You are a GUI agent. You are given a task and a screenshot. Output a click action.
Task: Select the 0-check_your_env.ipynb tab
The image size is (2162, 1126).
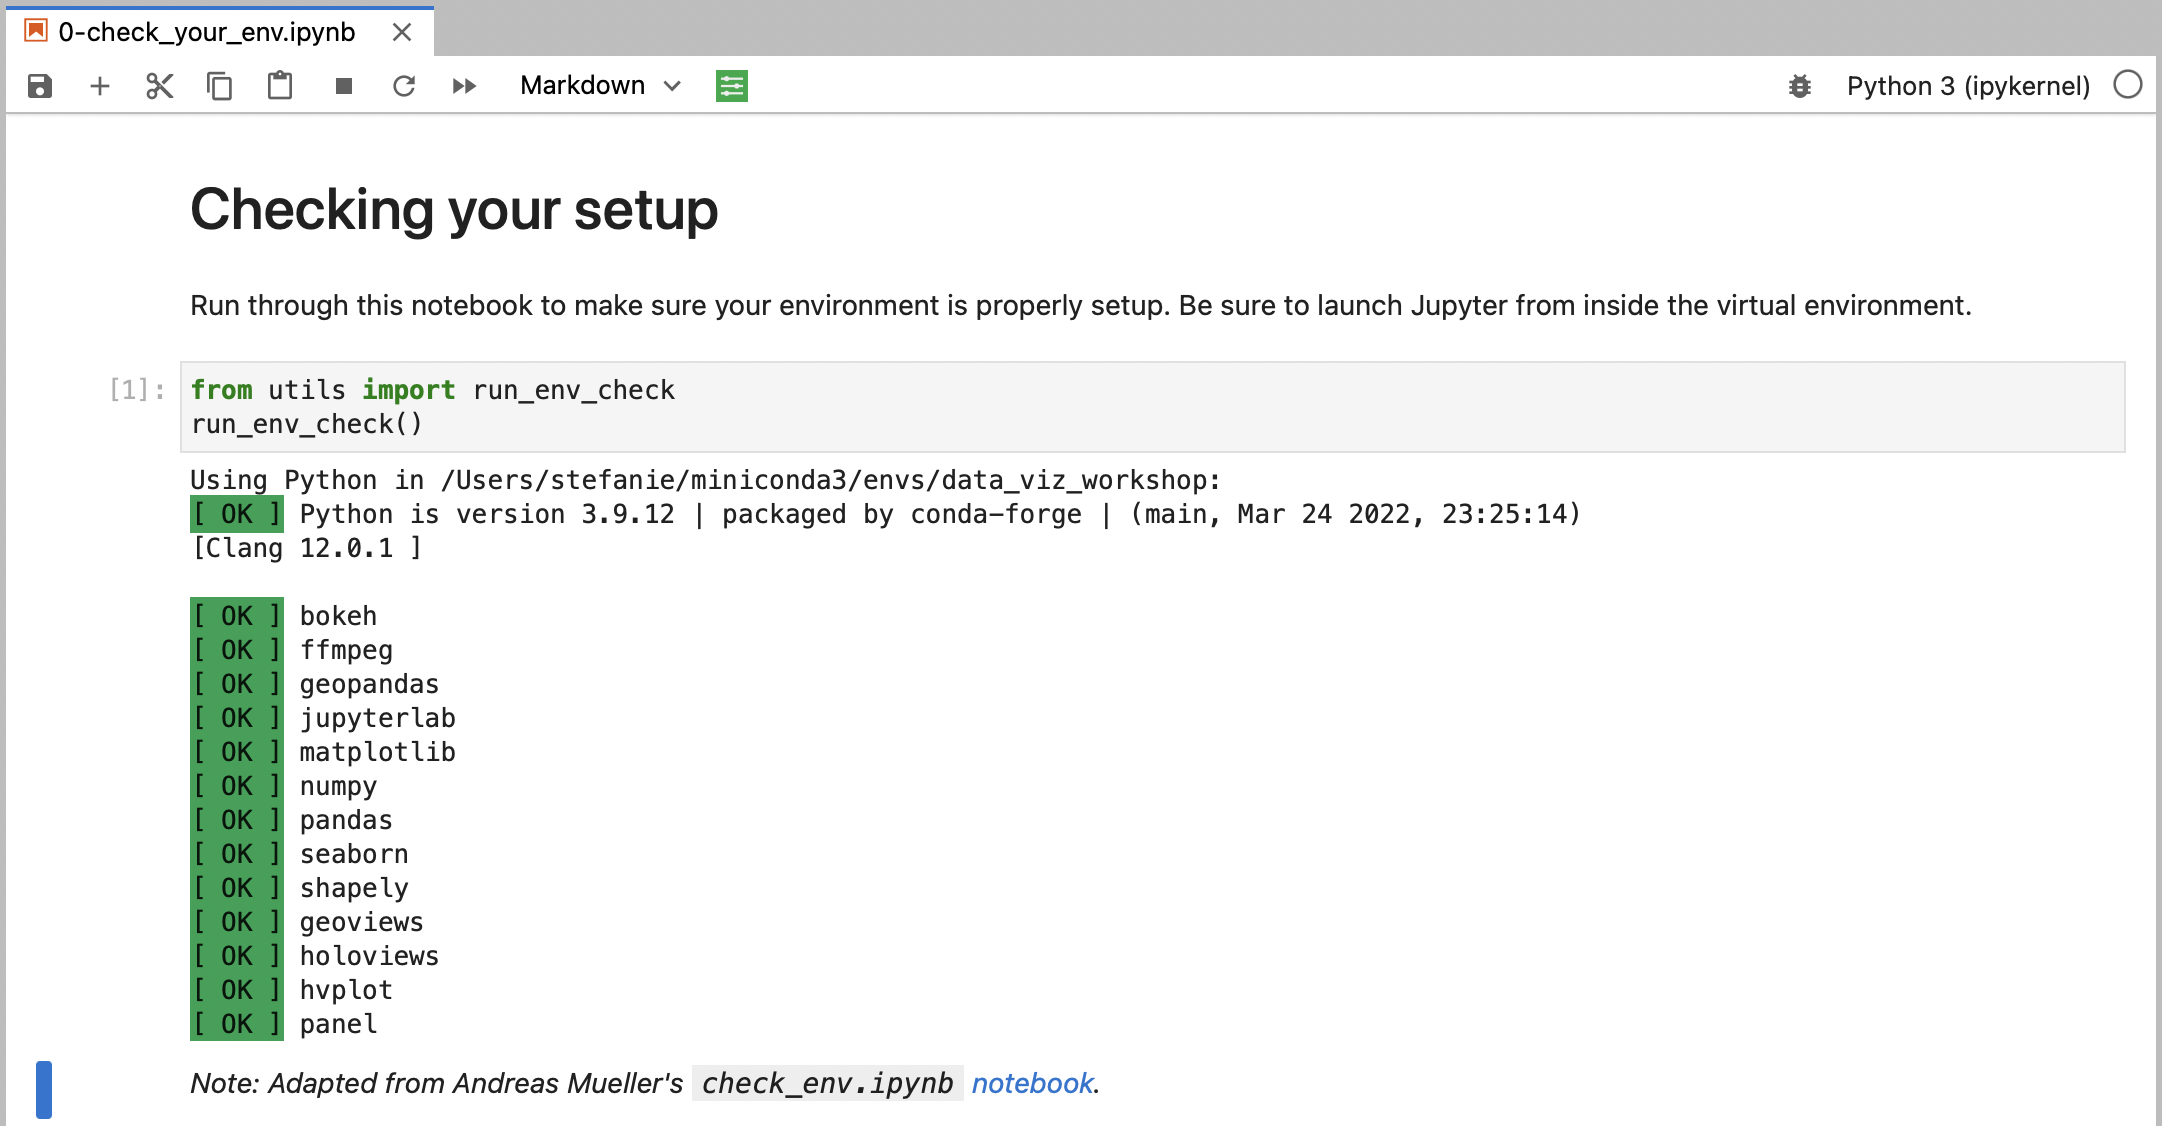pos(207,32)
